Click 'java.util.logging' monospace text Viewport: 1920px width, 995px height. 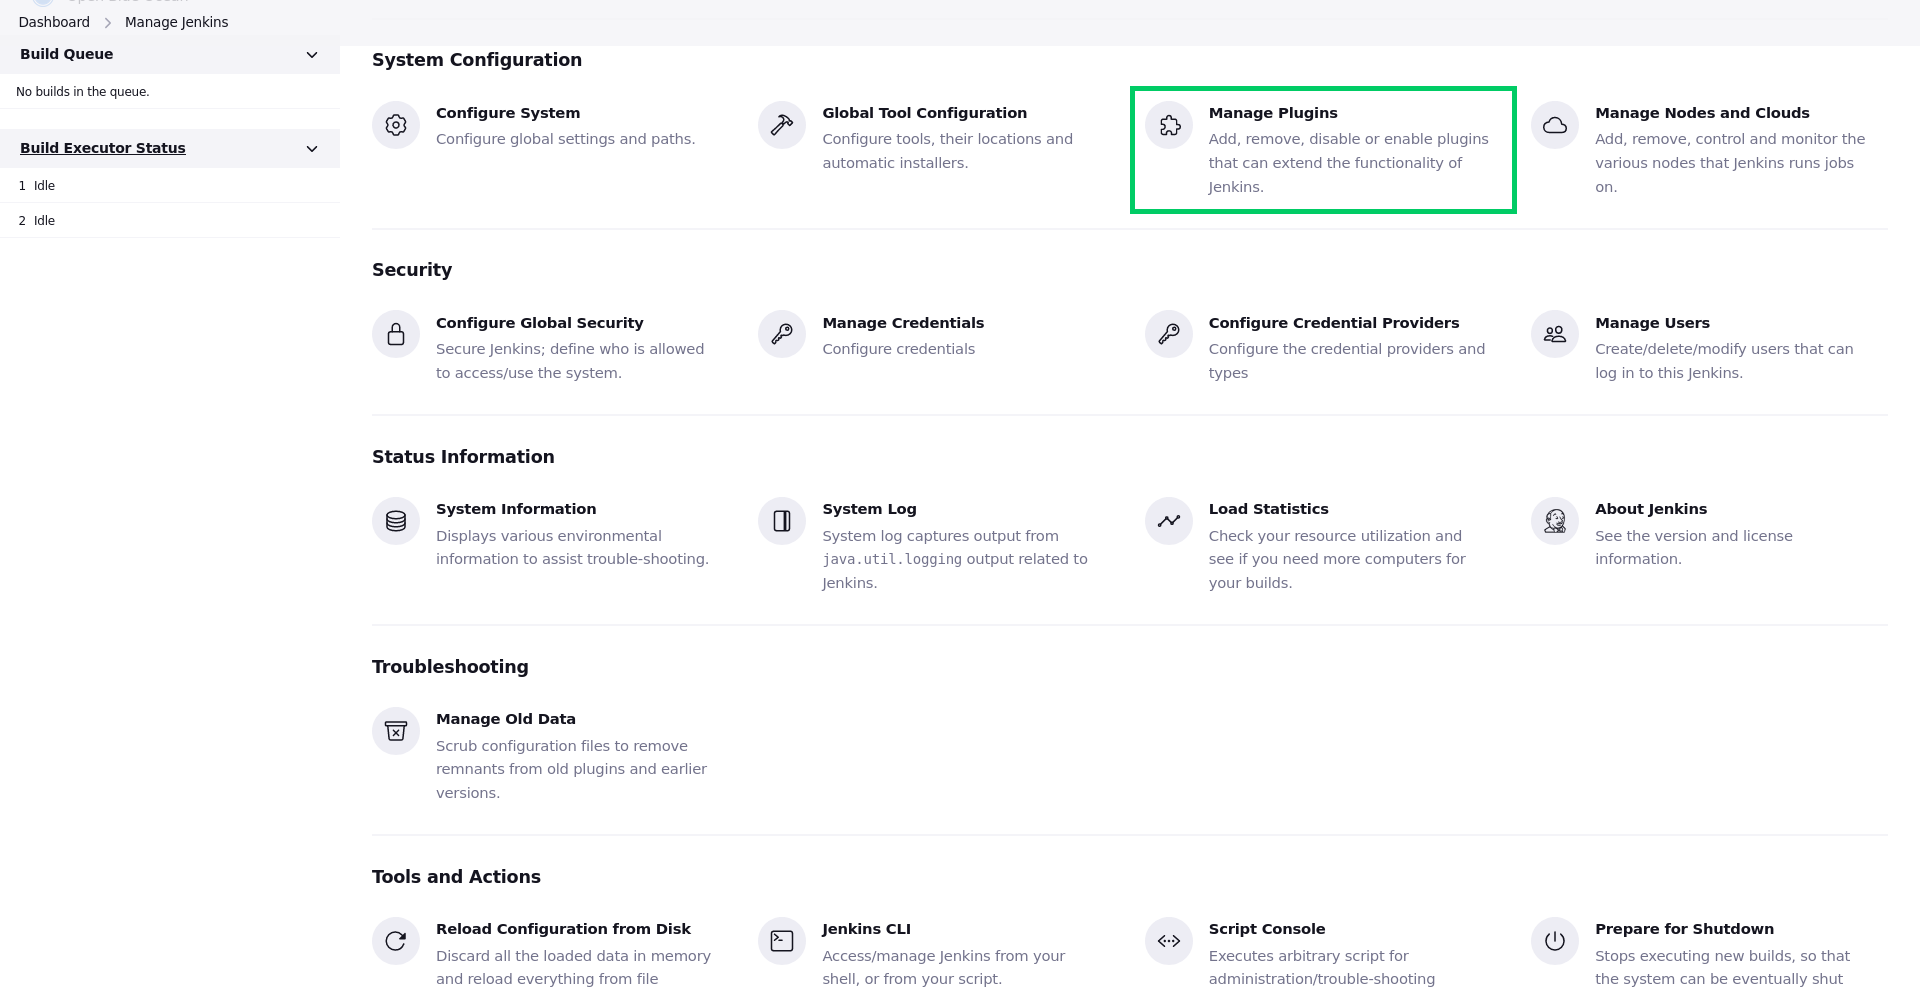[x=892, y=560]
